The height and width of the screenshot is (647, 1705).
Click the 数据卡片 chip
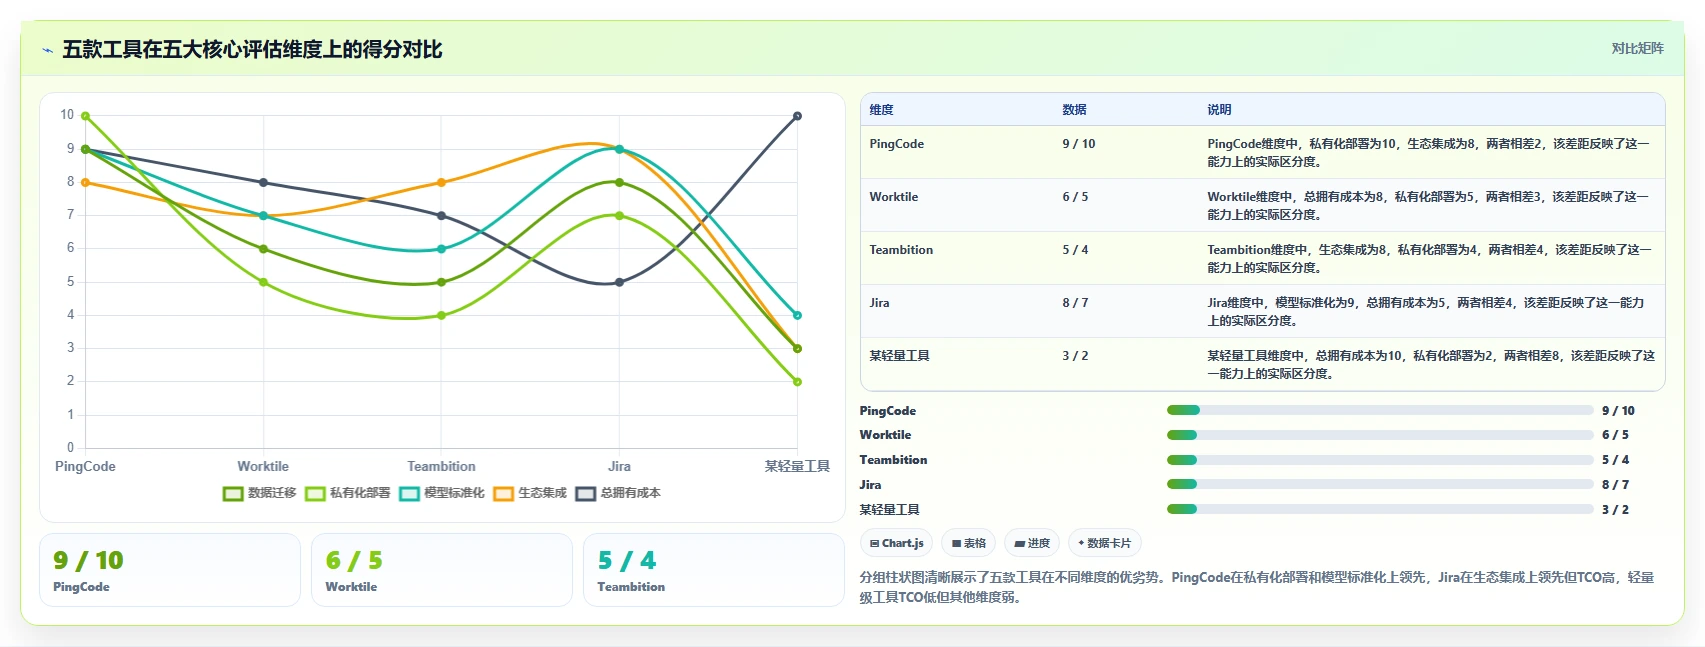(1105, 543)
